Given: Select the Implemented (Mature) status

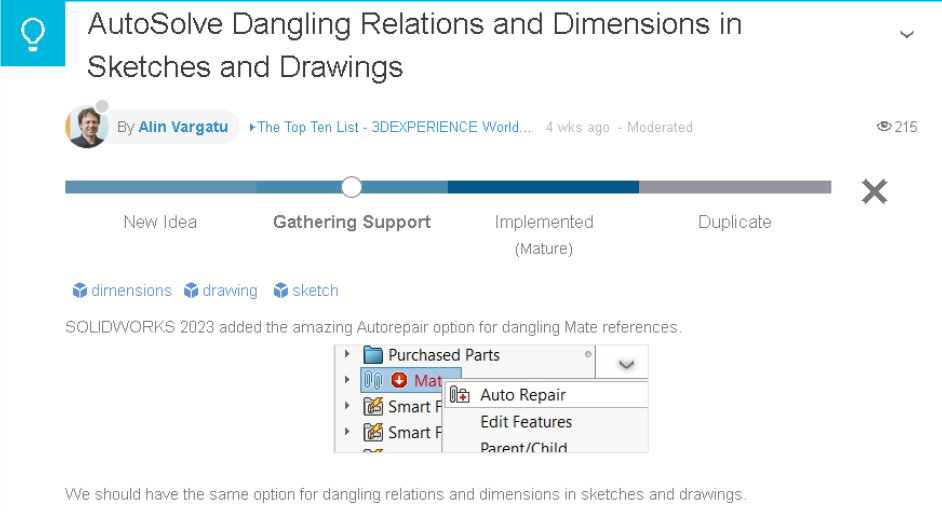Looking at the screenshot, I should tap(544, 235).
